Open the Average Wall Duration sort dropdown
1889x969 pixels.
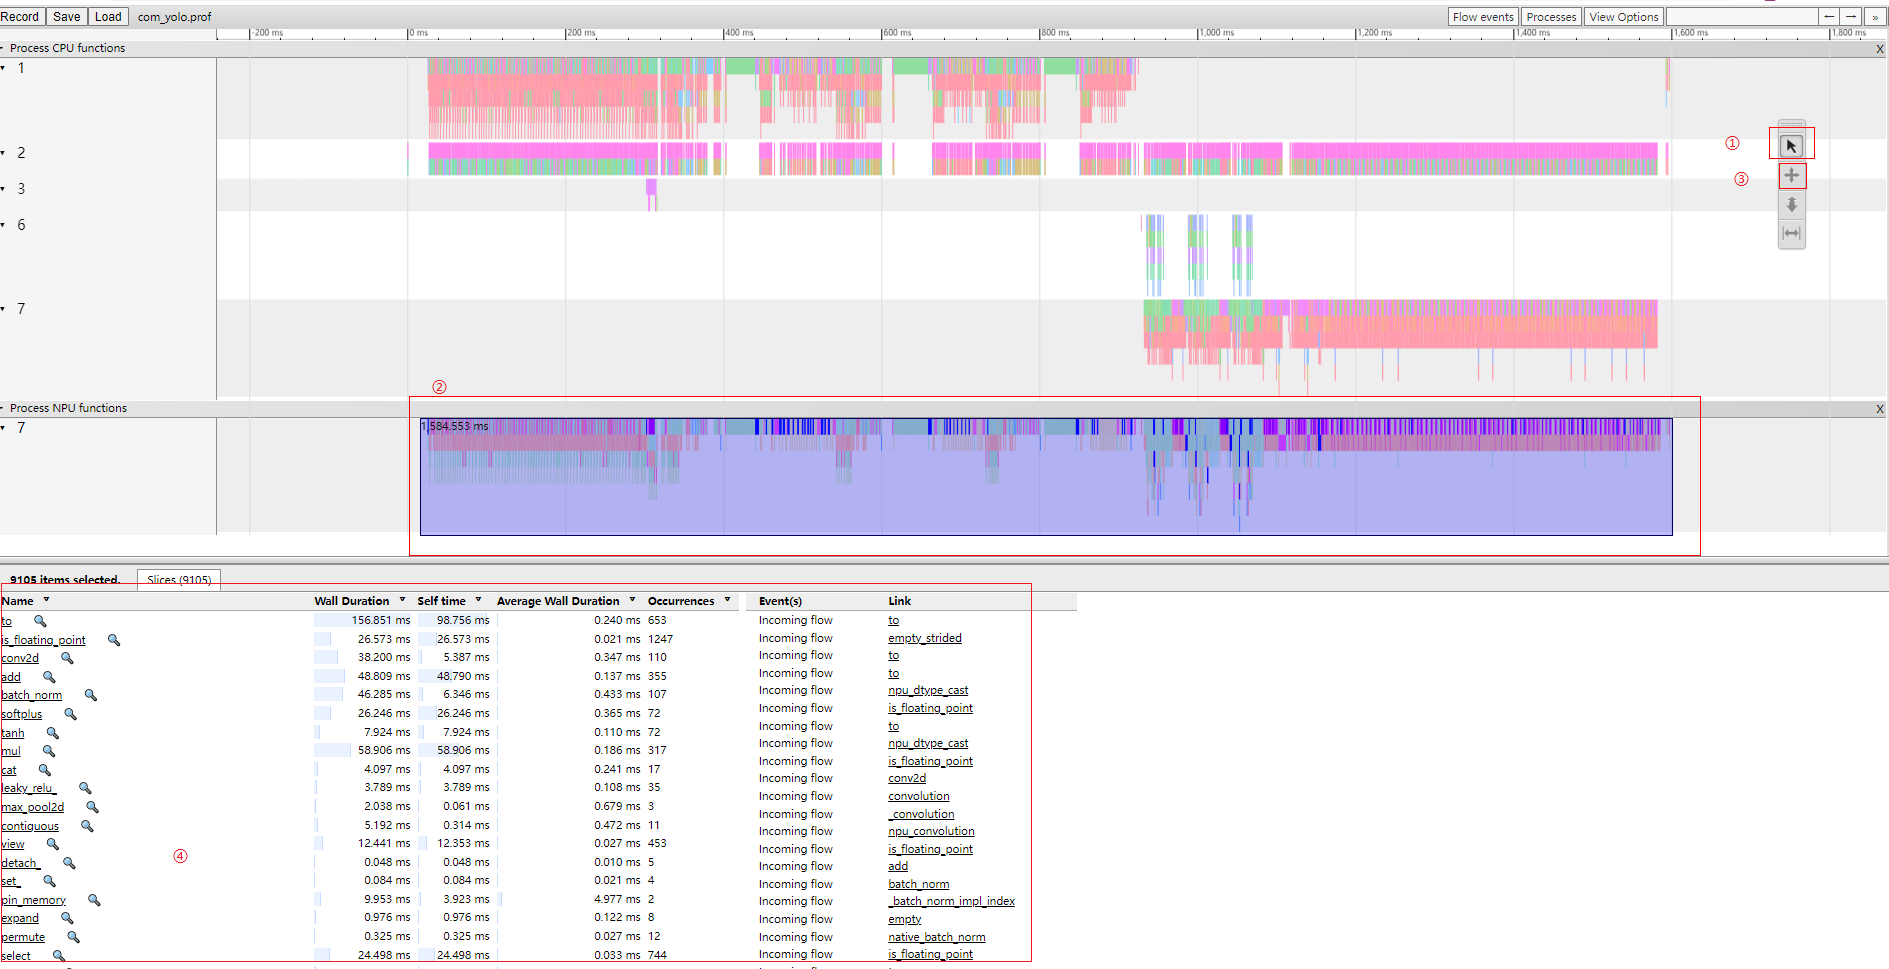coord(632,600)
